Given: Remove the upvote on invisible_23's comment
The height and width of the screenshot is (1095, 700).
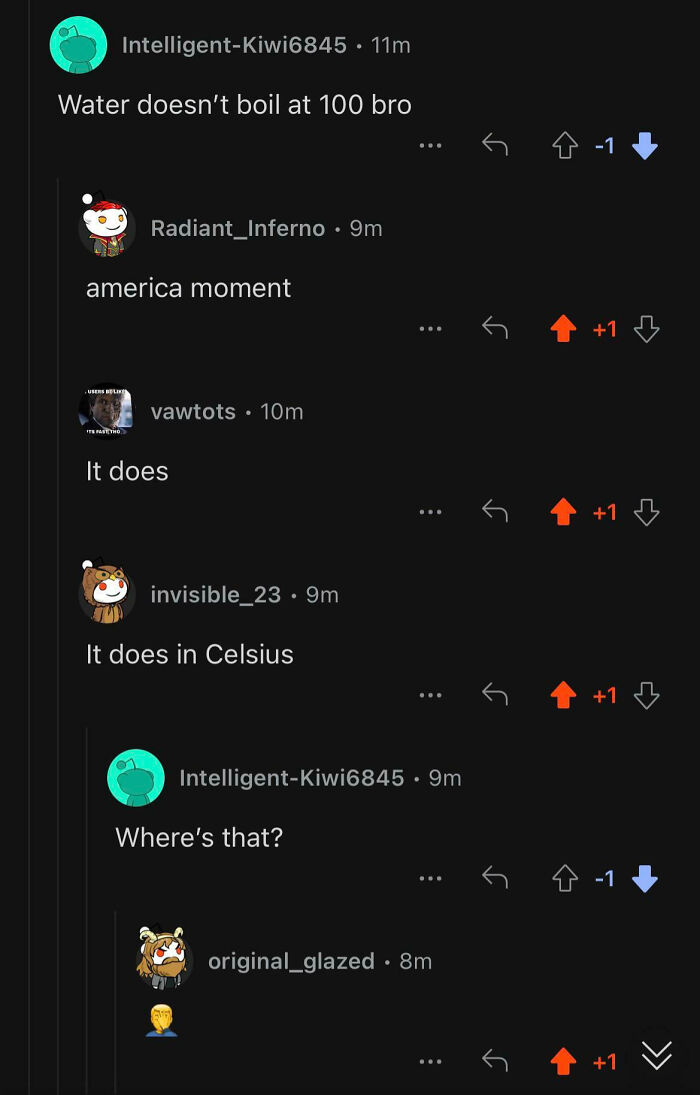Looking at the screenshot, I should (x=565, y=694).
